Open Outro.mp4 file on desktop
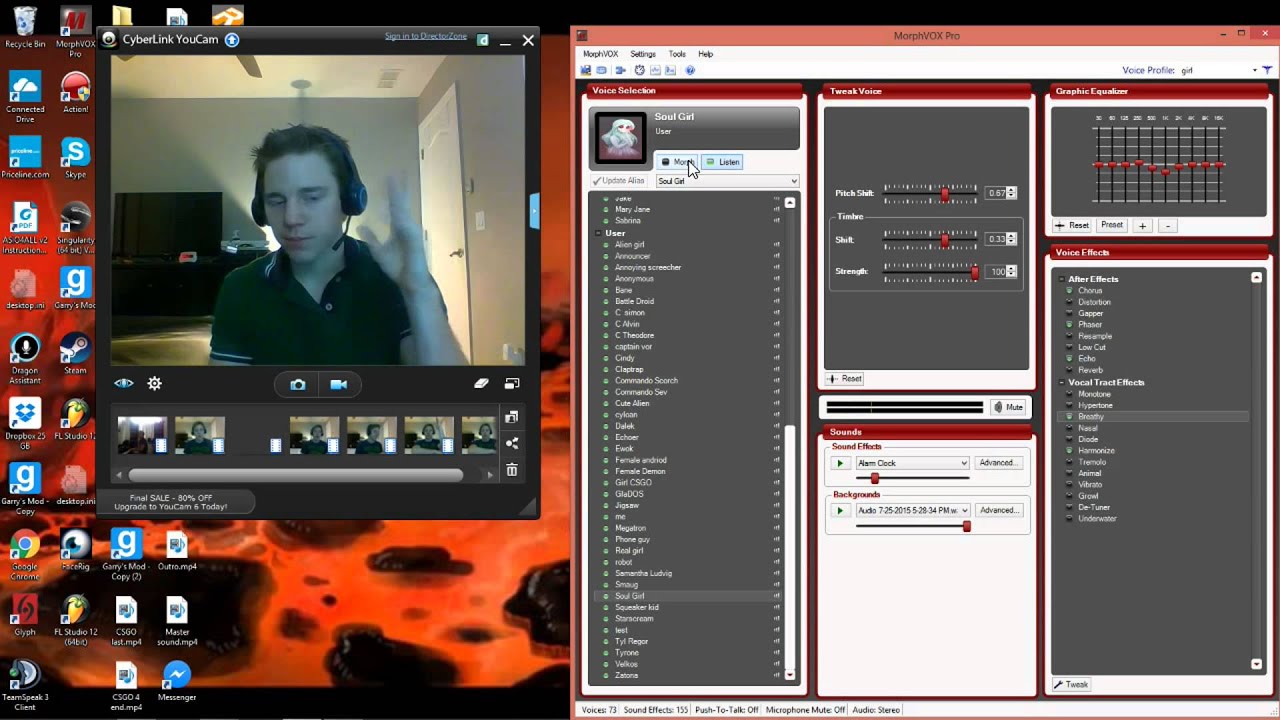The height and width of the screenshot is (720, 1280). point(177,550)
